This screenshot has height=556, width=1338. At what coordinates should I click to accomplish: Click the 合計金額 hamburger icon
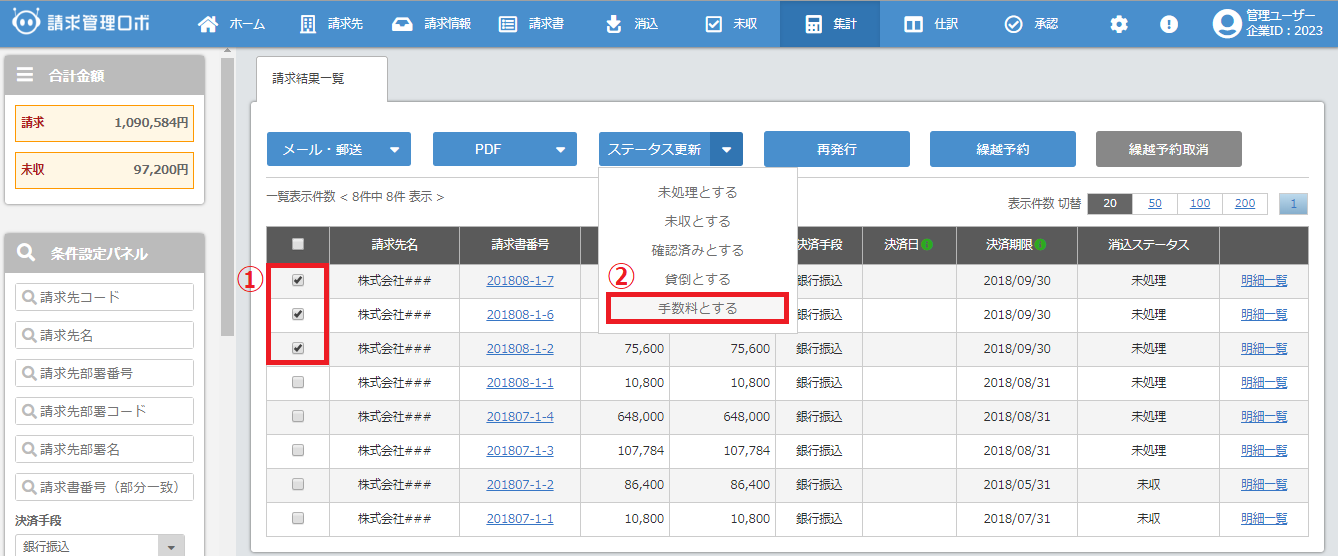pos(25,75)
